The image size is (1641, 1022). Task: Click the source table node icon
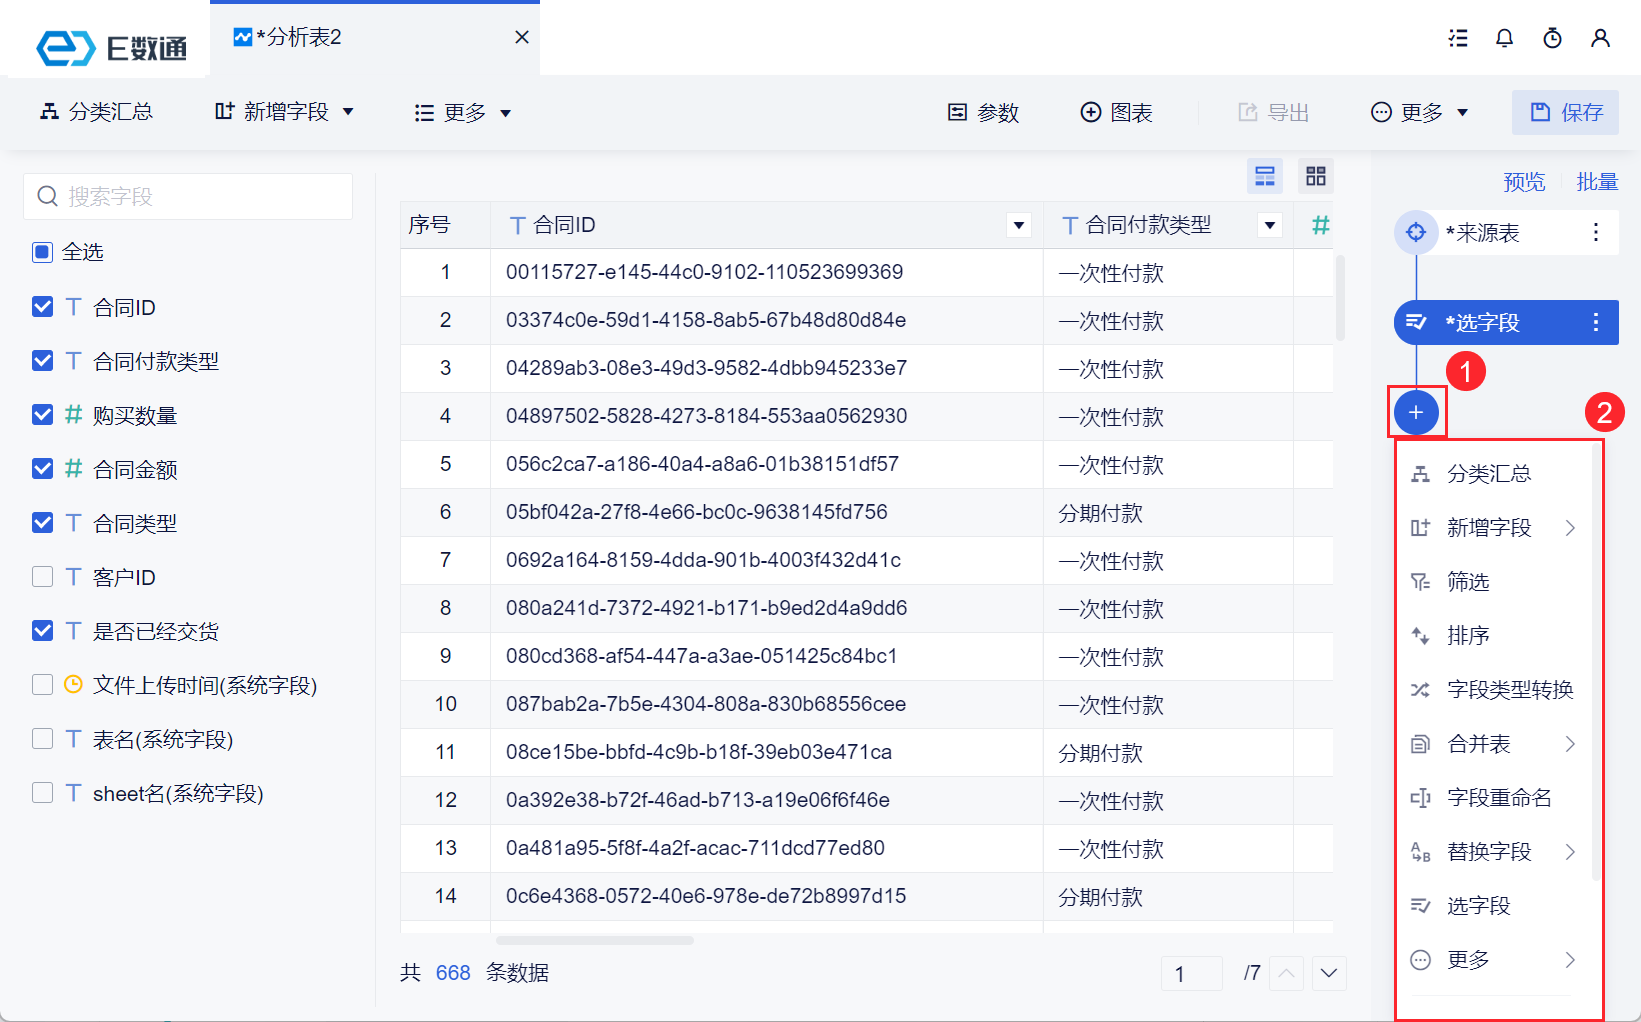click(1416, 233)
